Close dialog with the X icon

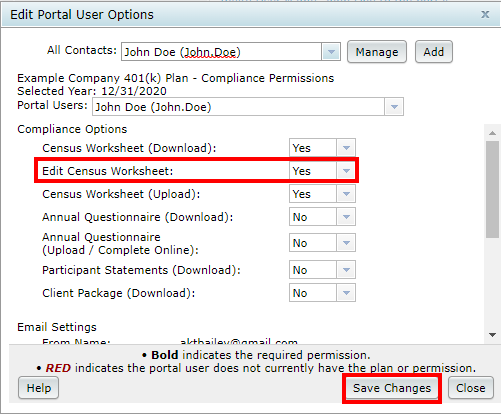[x=485, y=14]
